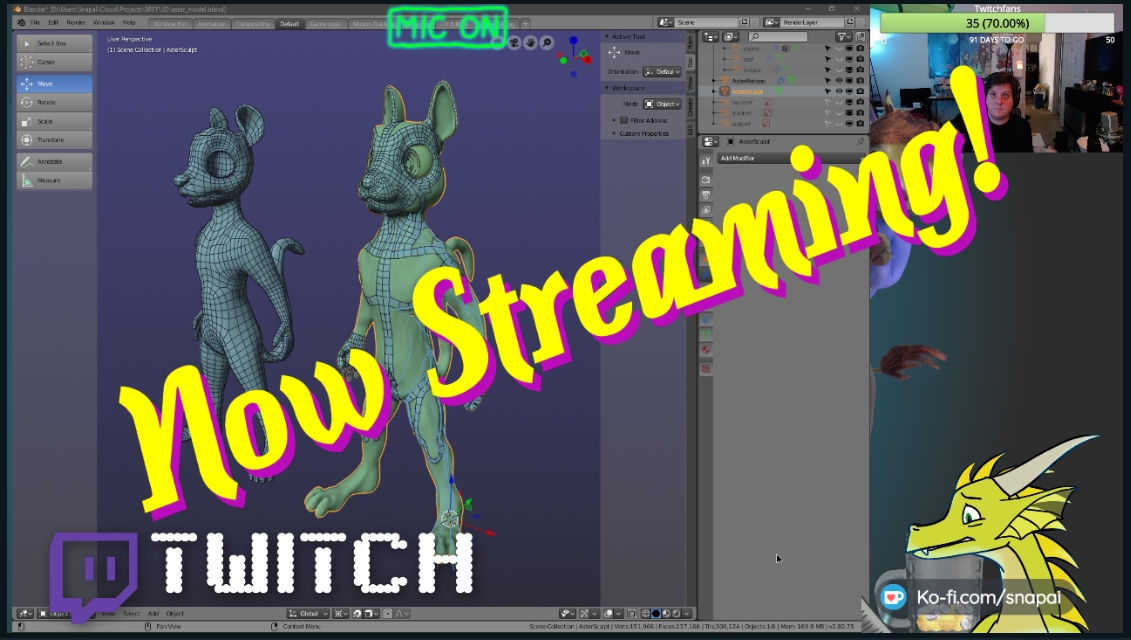Open the Orientation Default dropdown

point(662,71)
